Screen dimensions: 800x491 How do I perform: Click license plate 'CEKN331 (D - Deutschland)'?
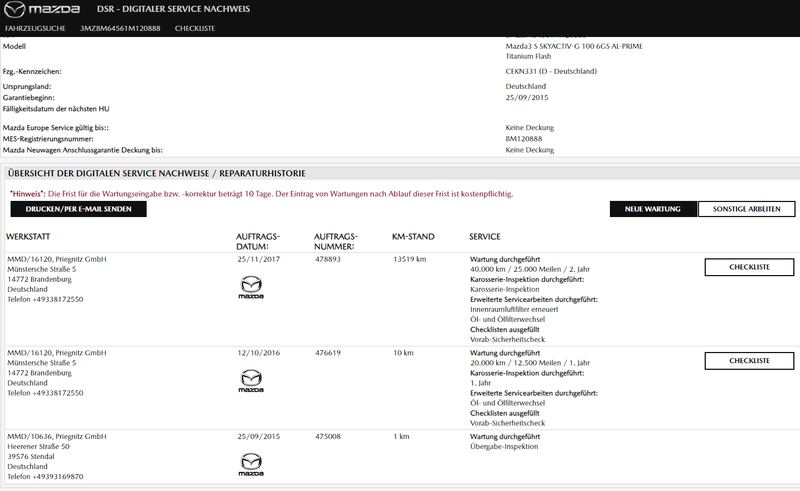tap(551, 71)
